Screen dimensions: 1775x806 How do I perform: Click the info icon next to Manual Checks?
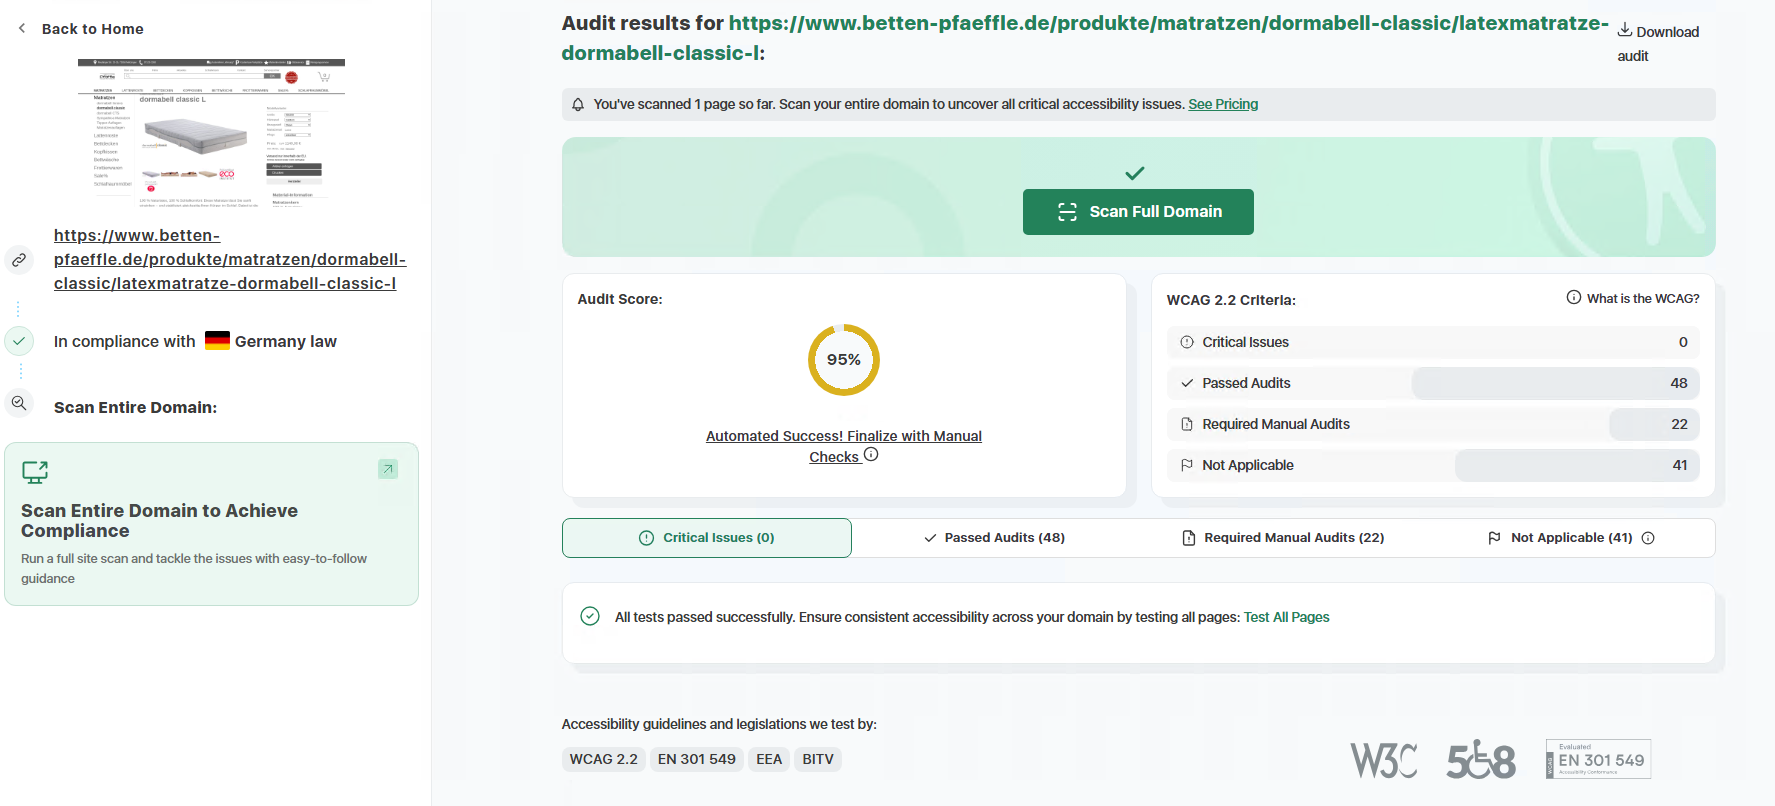[871, 455]
